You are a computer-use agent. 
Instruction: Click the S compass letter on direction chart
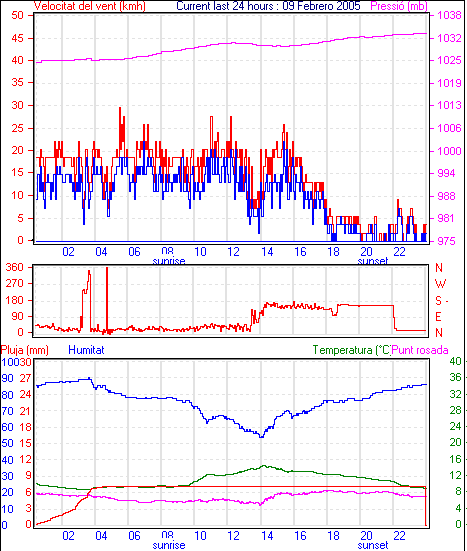438,301
